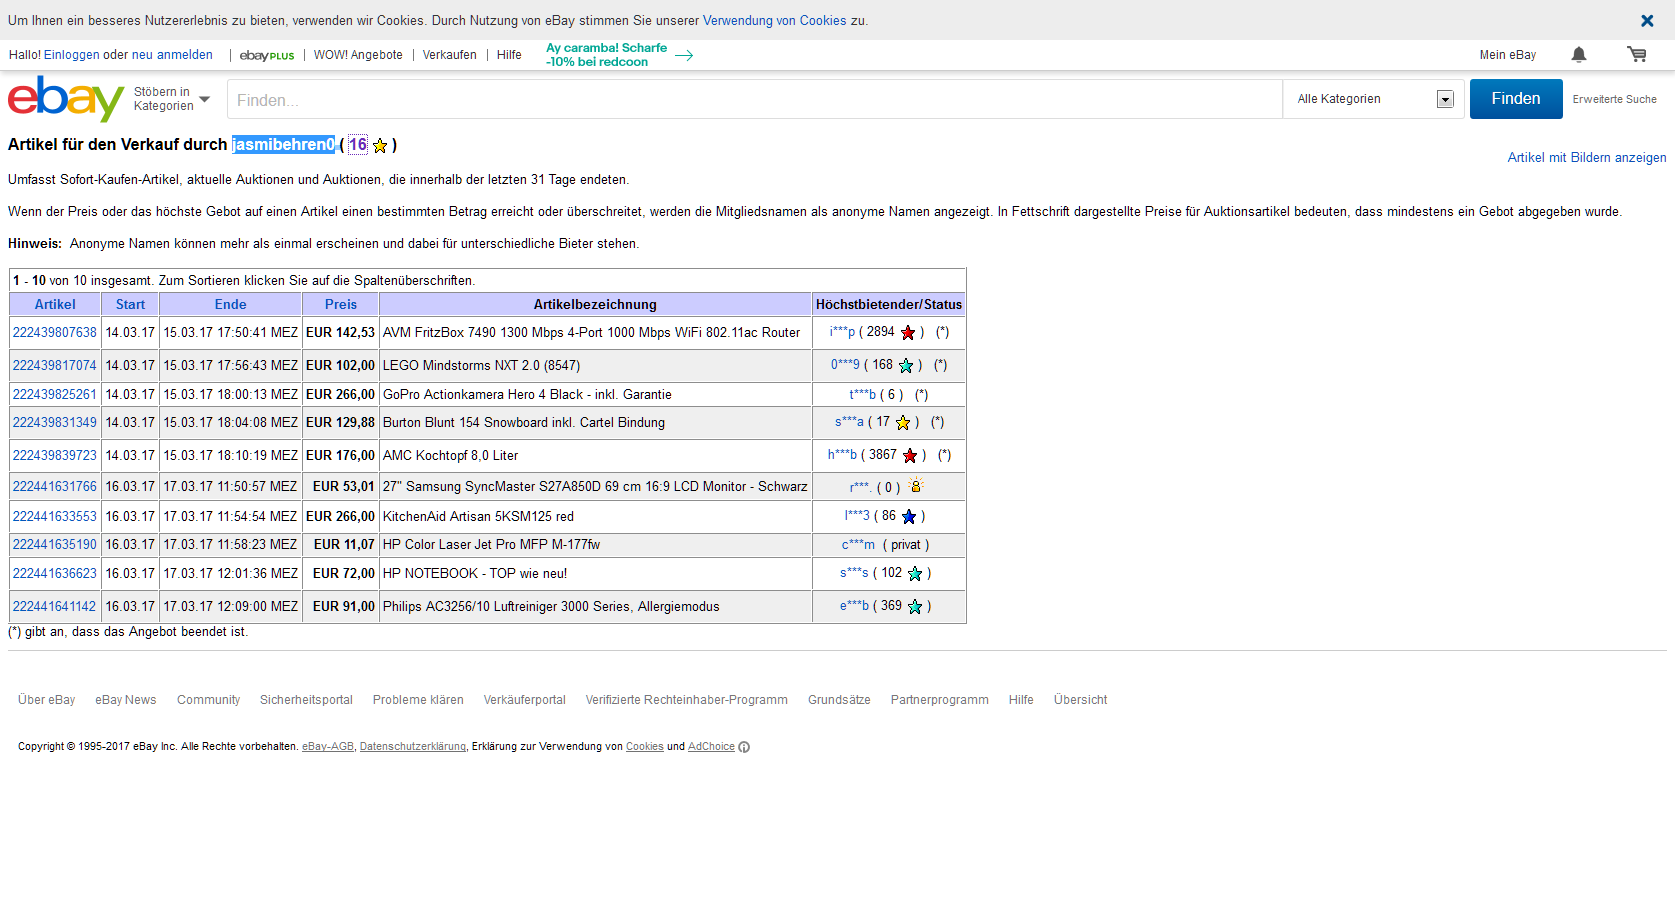This screenshot has height=908, width=1675.
Task: Open item number 222441635190
Action: click(55, 544)
